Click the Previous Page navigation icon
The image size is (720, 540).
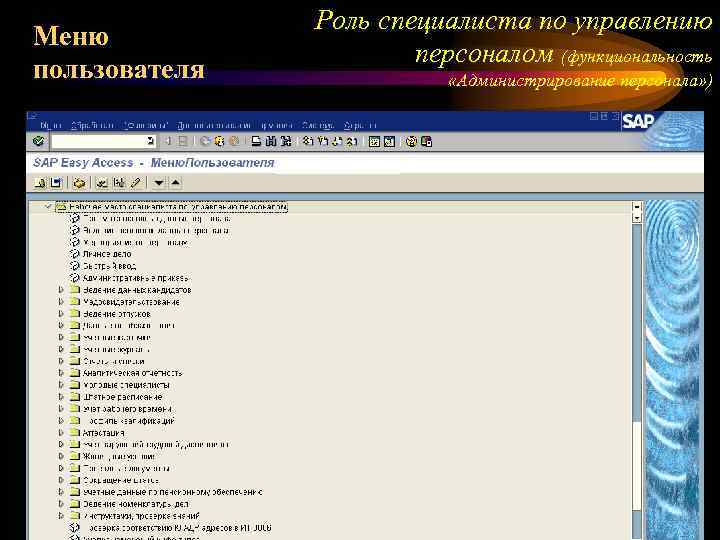(x=322, y=141)
